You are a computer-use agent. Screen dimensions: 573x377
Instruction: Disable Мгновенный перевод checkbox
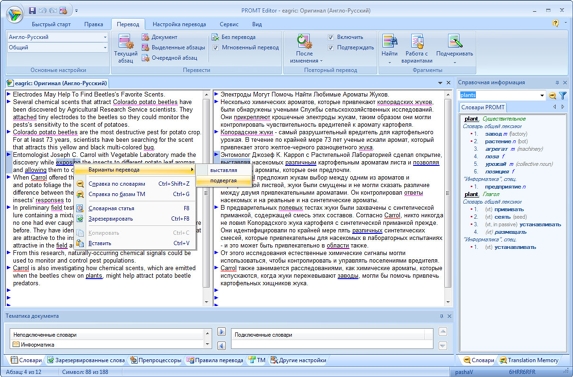point(216,47)
